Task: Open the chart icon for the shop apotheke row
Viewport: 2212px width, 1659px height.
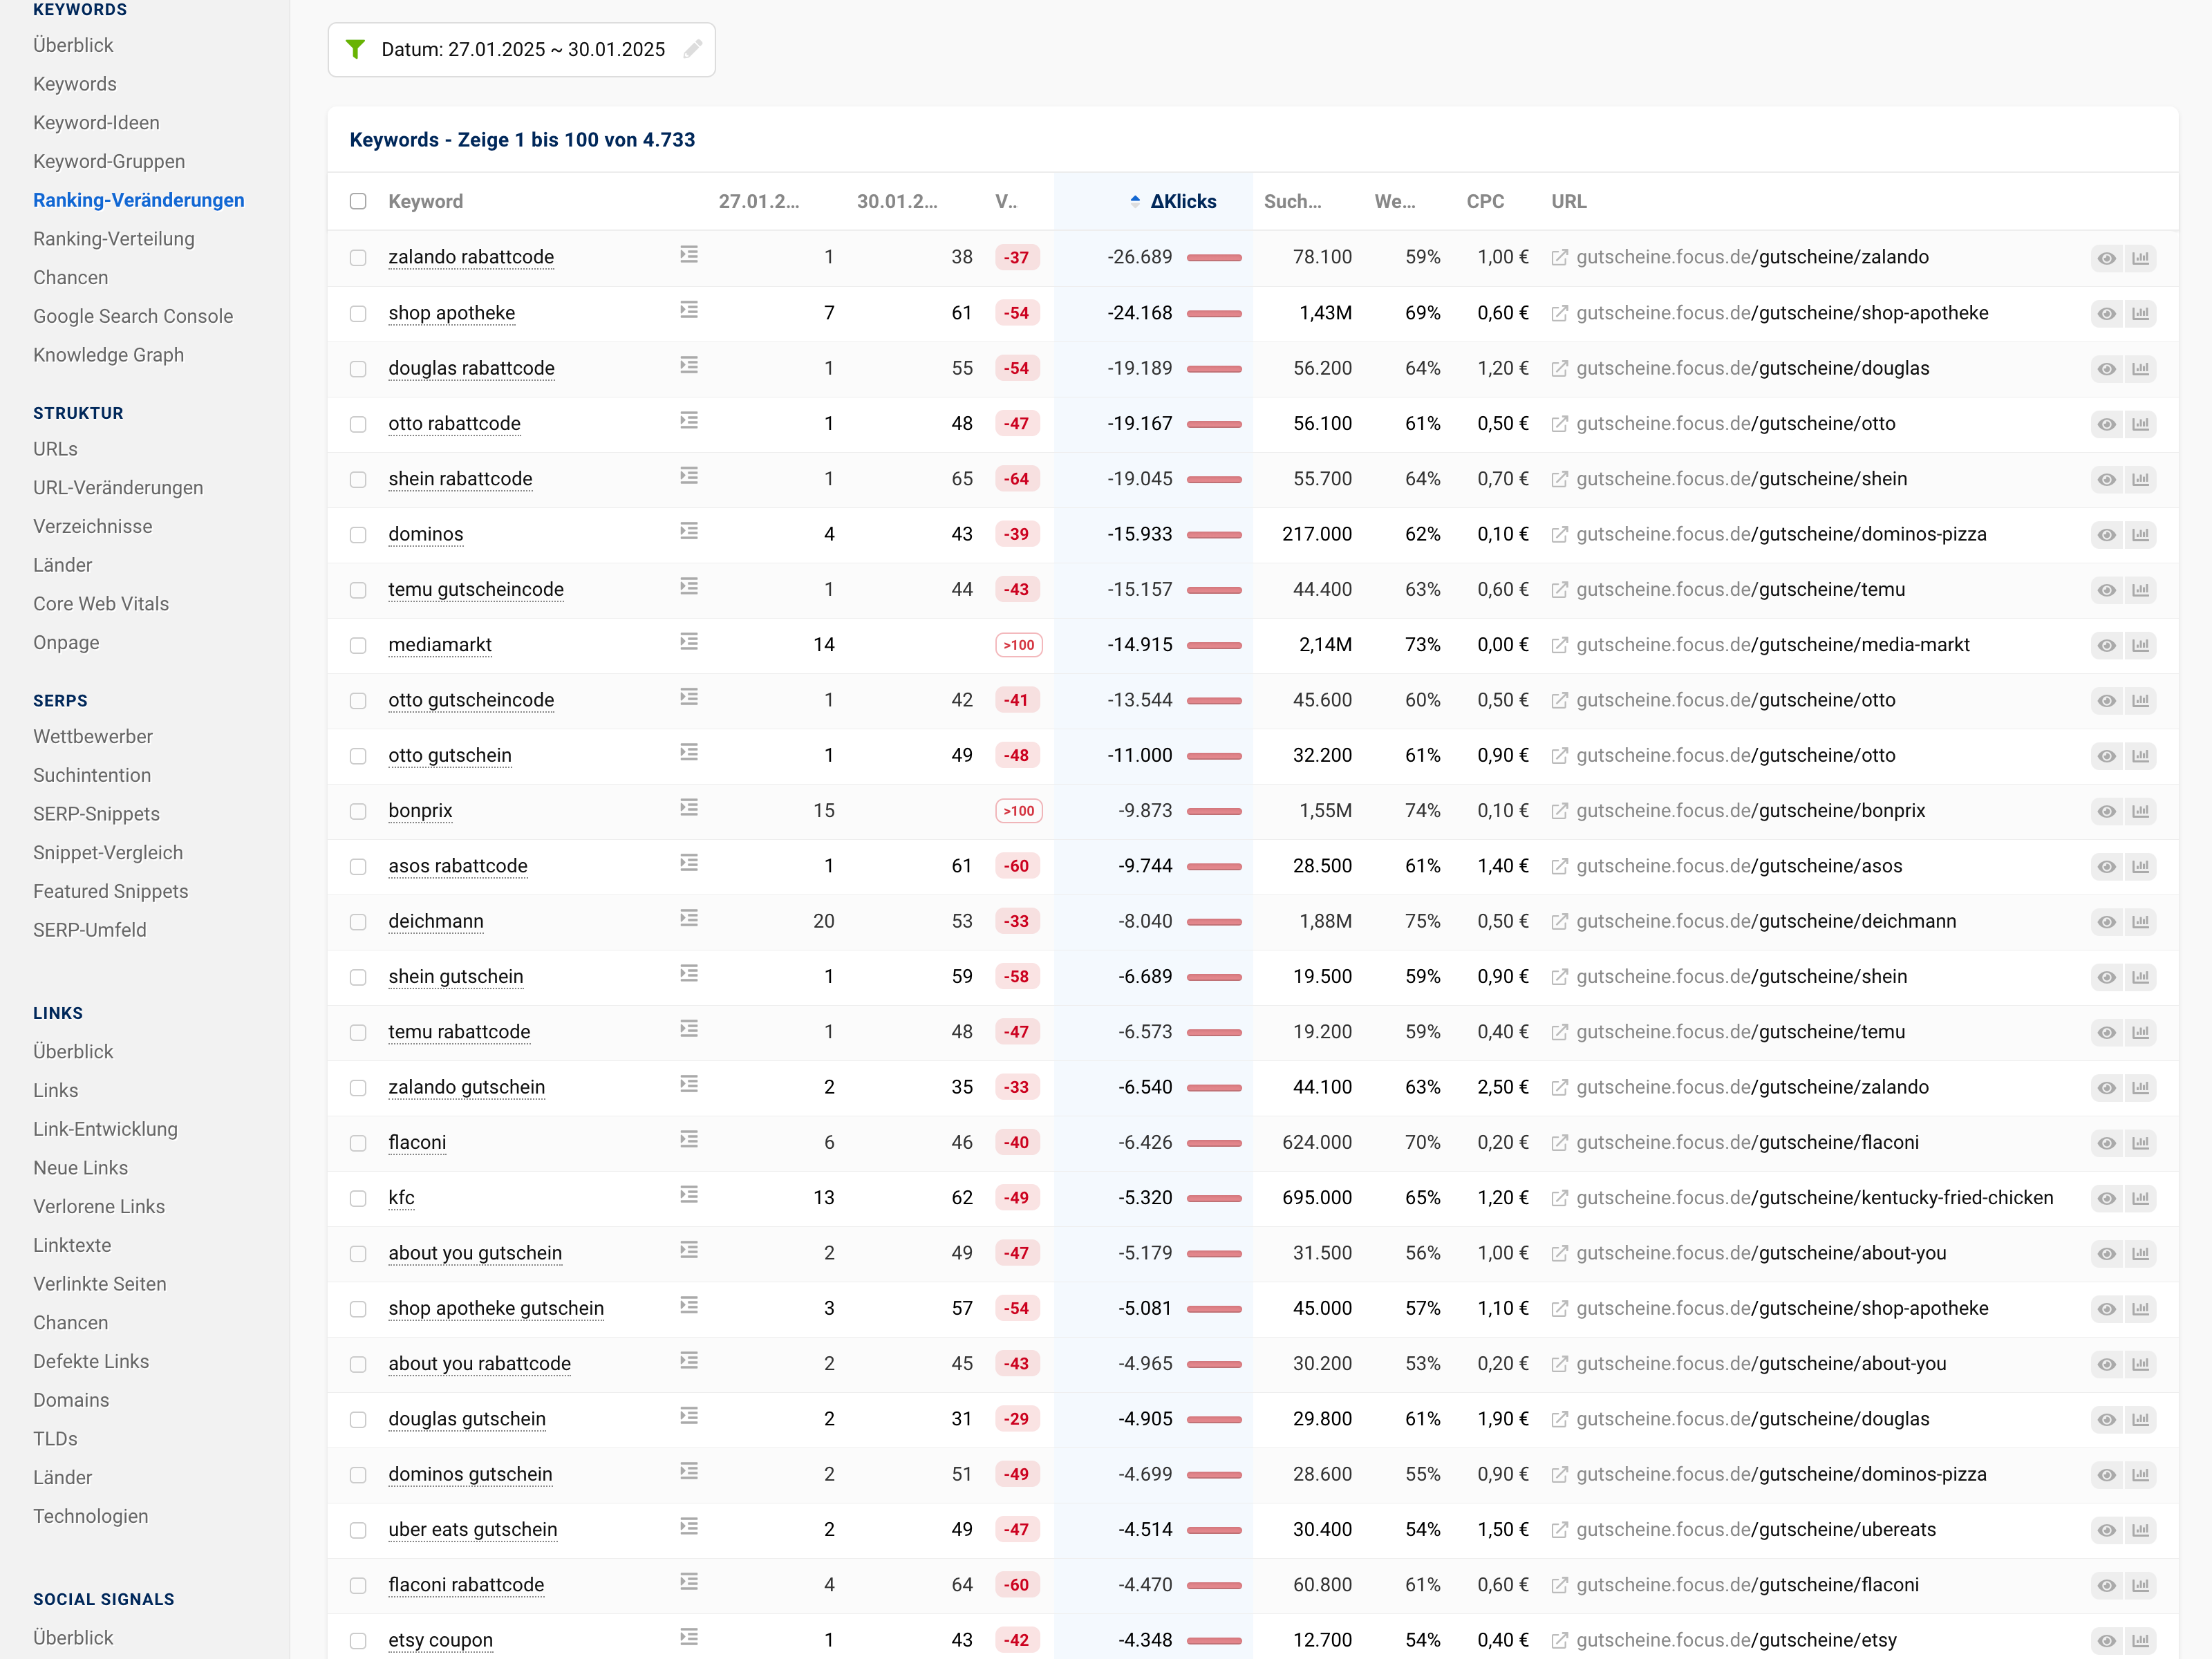Action: click(2140, 313)
